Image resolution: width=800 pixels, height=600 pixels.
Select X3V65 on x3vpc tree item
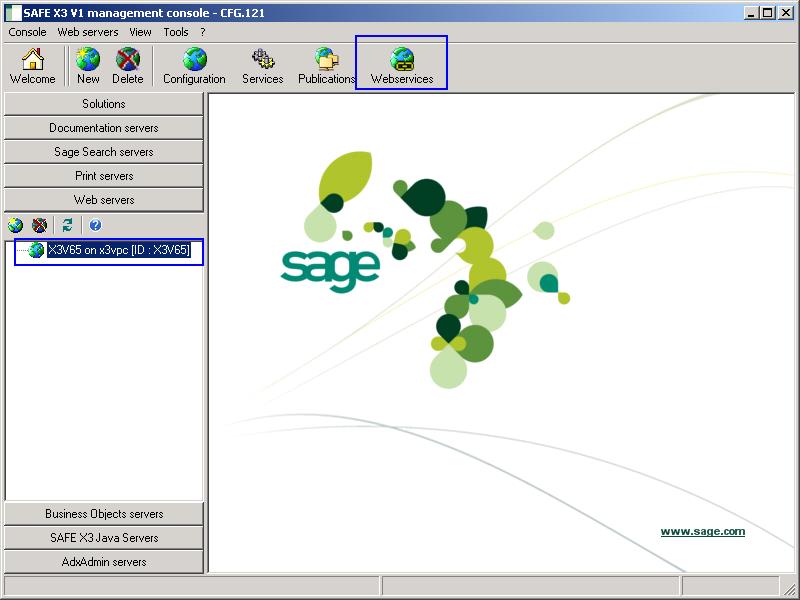[x=119, y=250]
